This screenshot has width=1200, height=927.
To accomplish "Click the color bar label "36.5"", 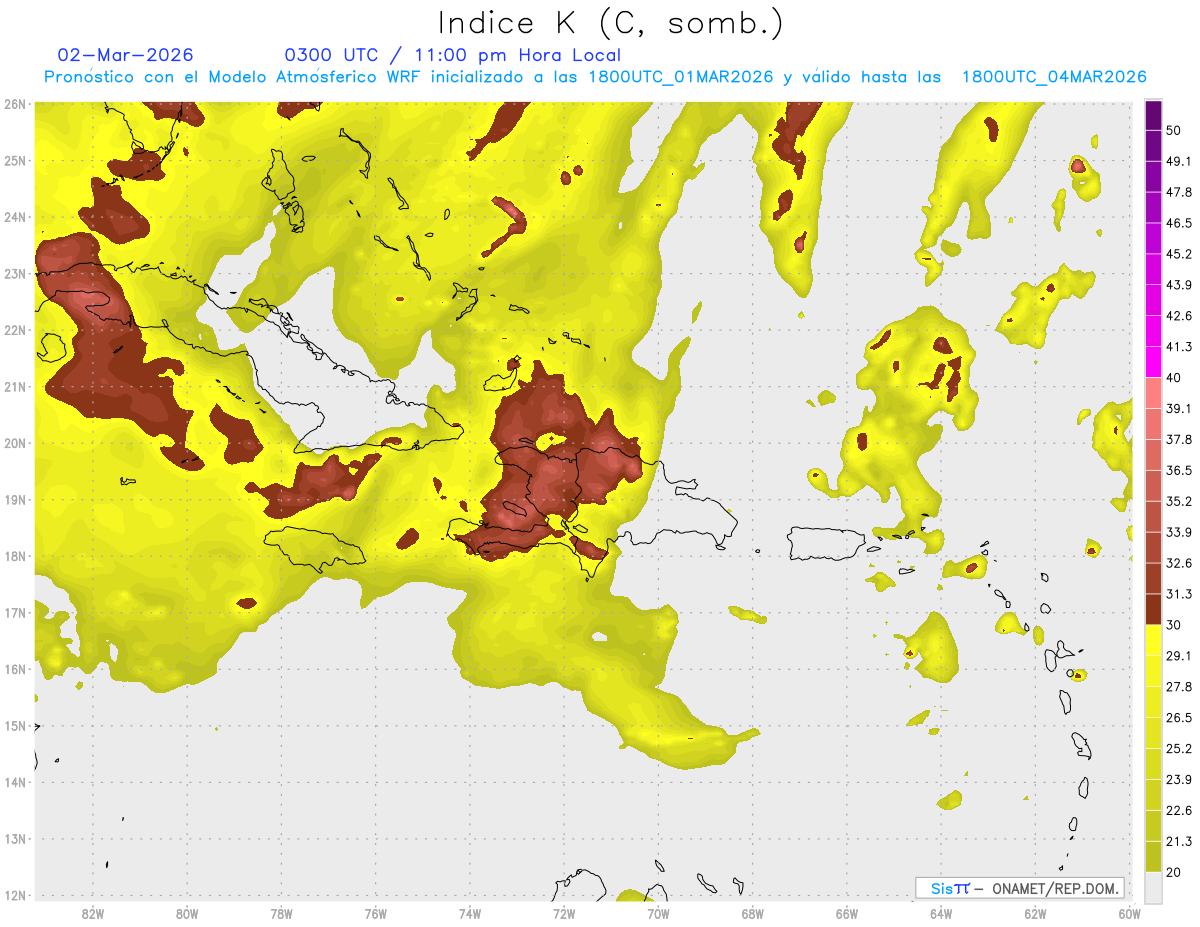I will click(x=1178, y=470).
